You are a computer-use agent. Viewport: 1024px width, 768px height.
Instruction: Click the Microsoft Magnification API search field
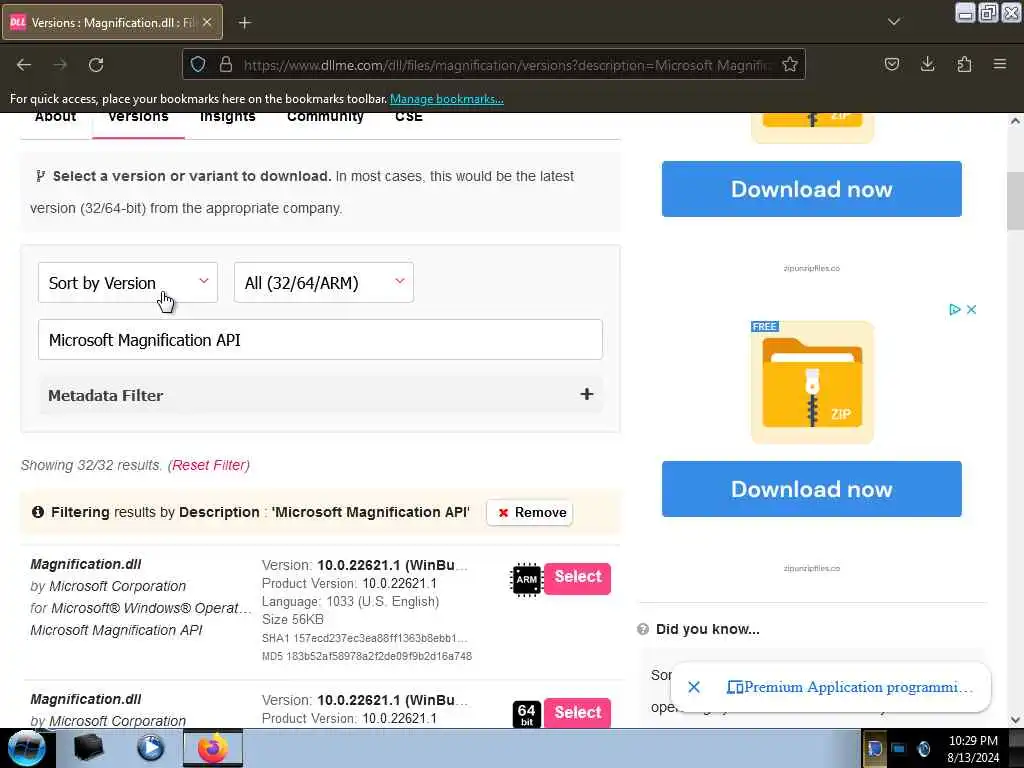(320, 340)
